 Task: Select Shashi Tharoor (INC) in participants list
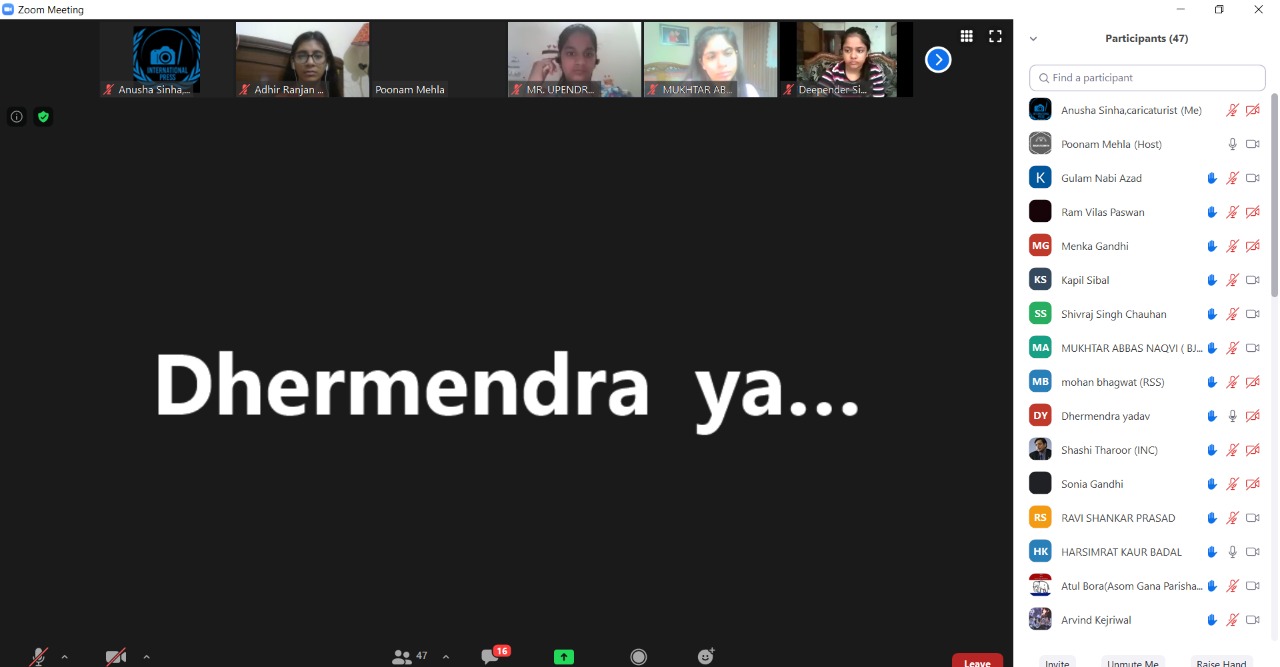tap(1109, 450)
